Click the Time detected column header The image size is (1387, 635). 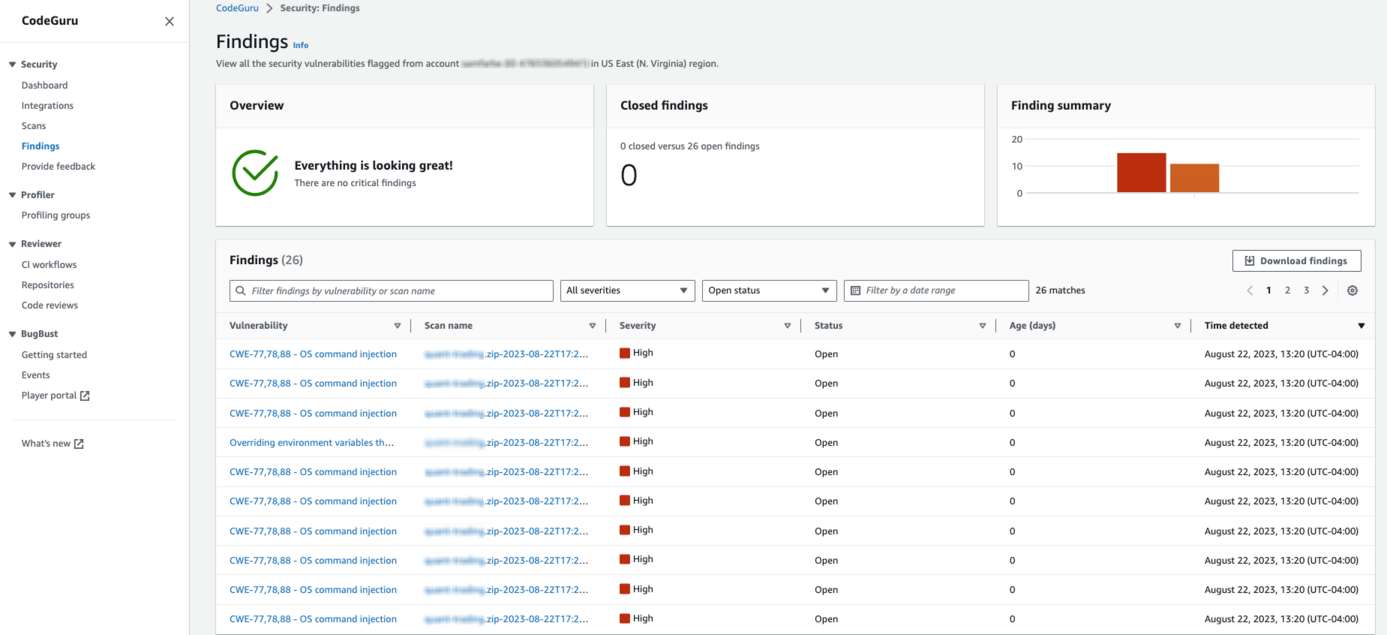[x=1236, y=326]
